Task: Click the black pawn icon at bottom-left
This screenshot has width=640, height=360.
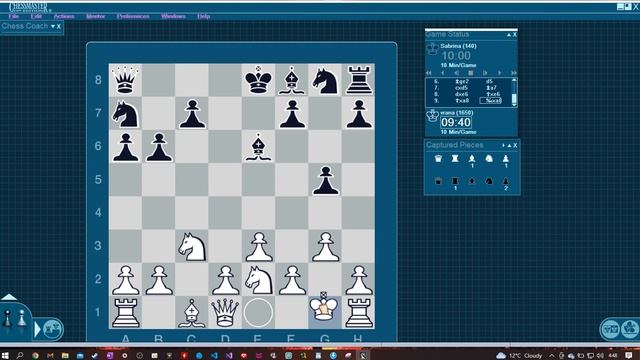Action: pos(7,318)
